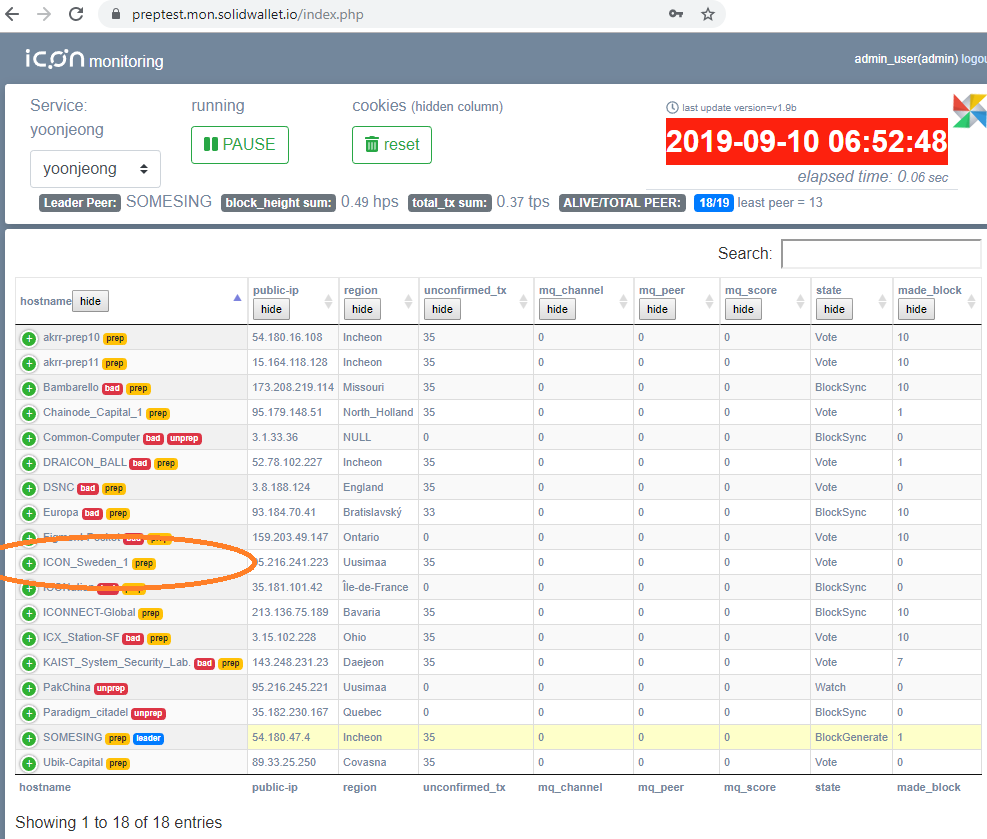Sort table by made_block arrows

point(971,301)
